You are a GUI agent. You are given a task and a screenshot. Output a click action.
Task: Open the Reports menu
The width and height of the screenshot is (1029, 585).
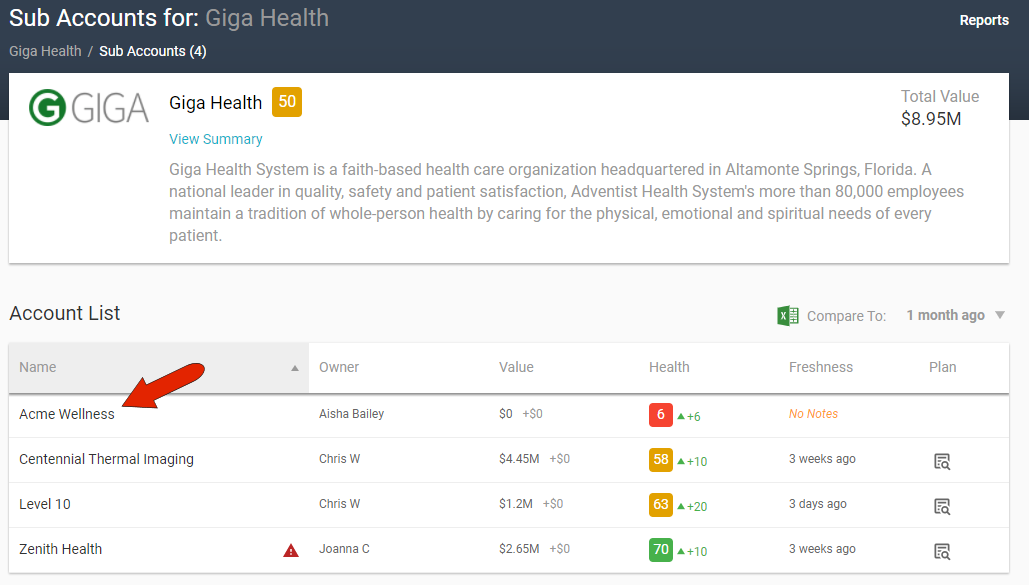tap(984, 20)
